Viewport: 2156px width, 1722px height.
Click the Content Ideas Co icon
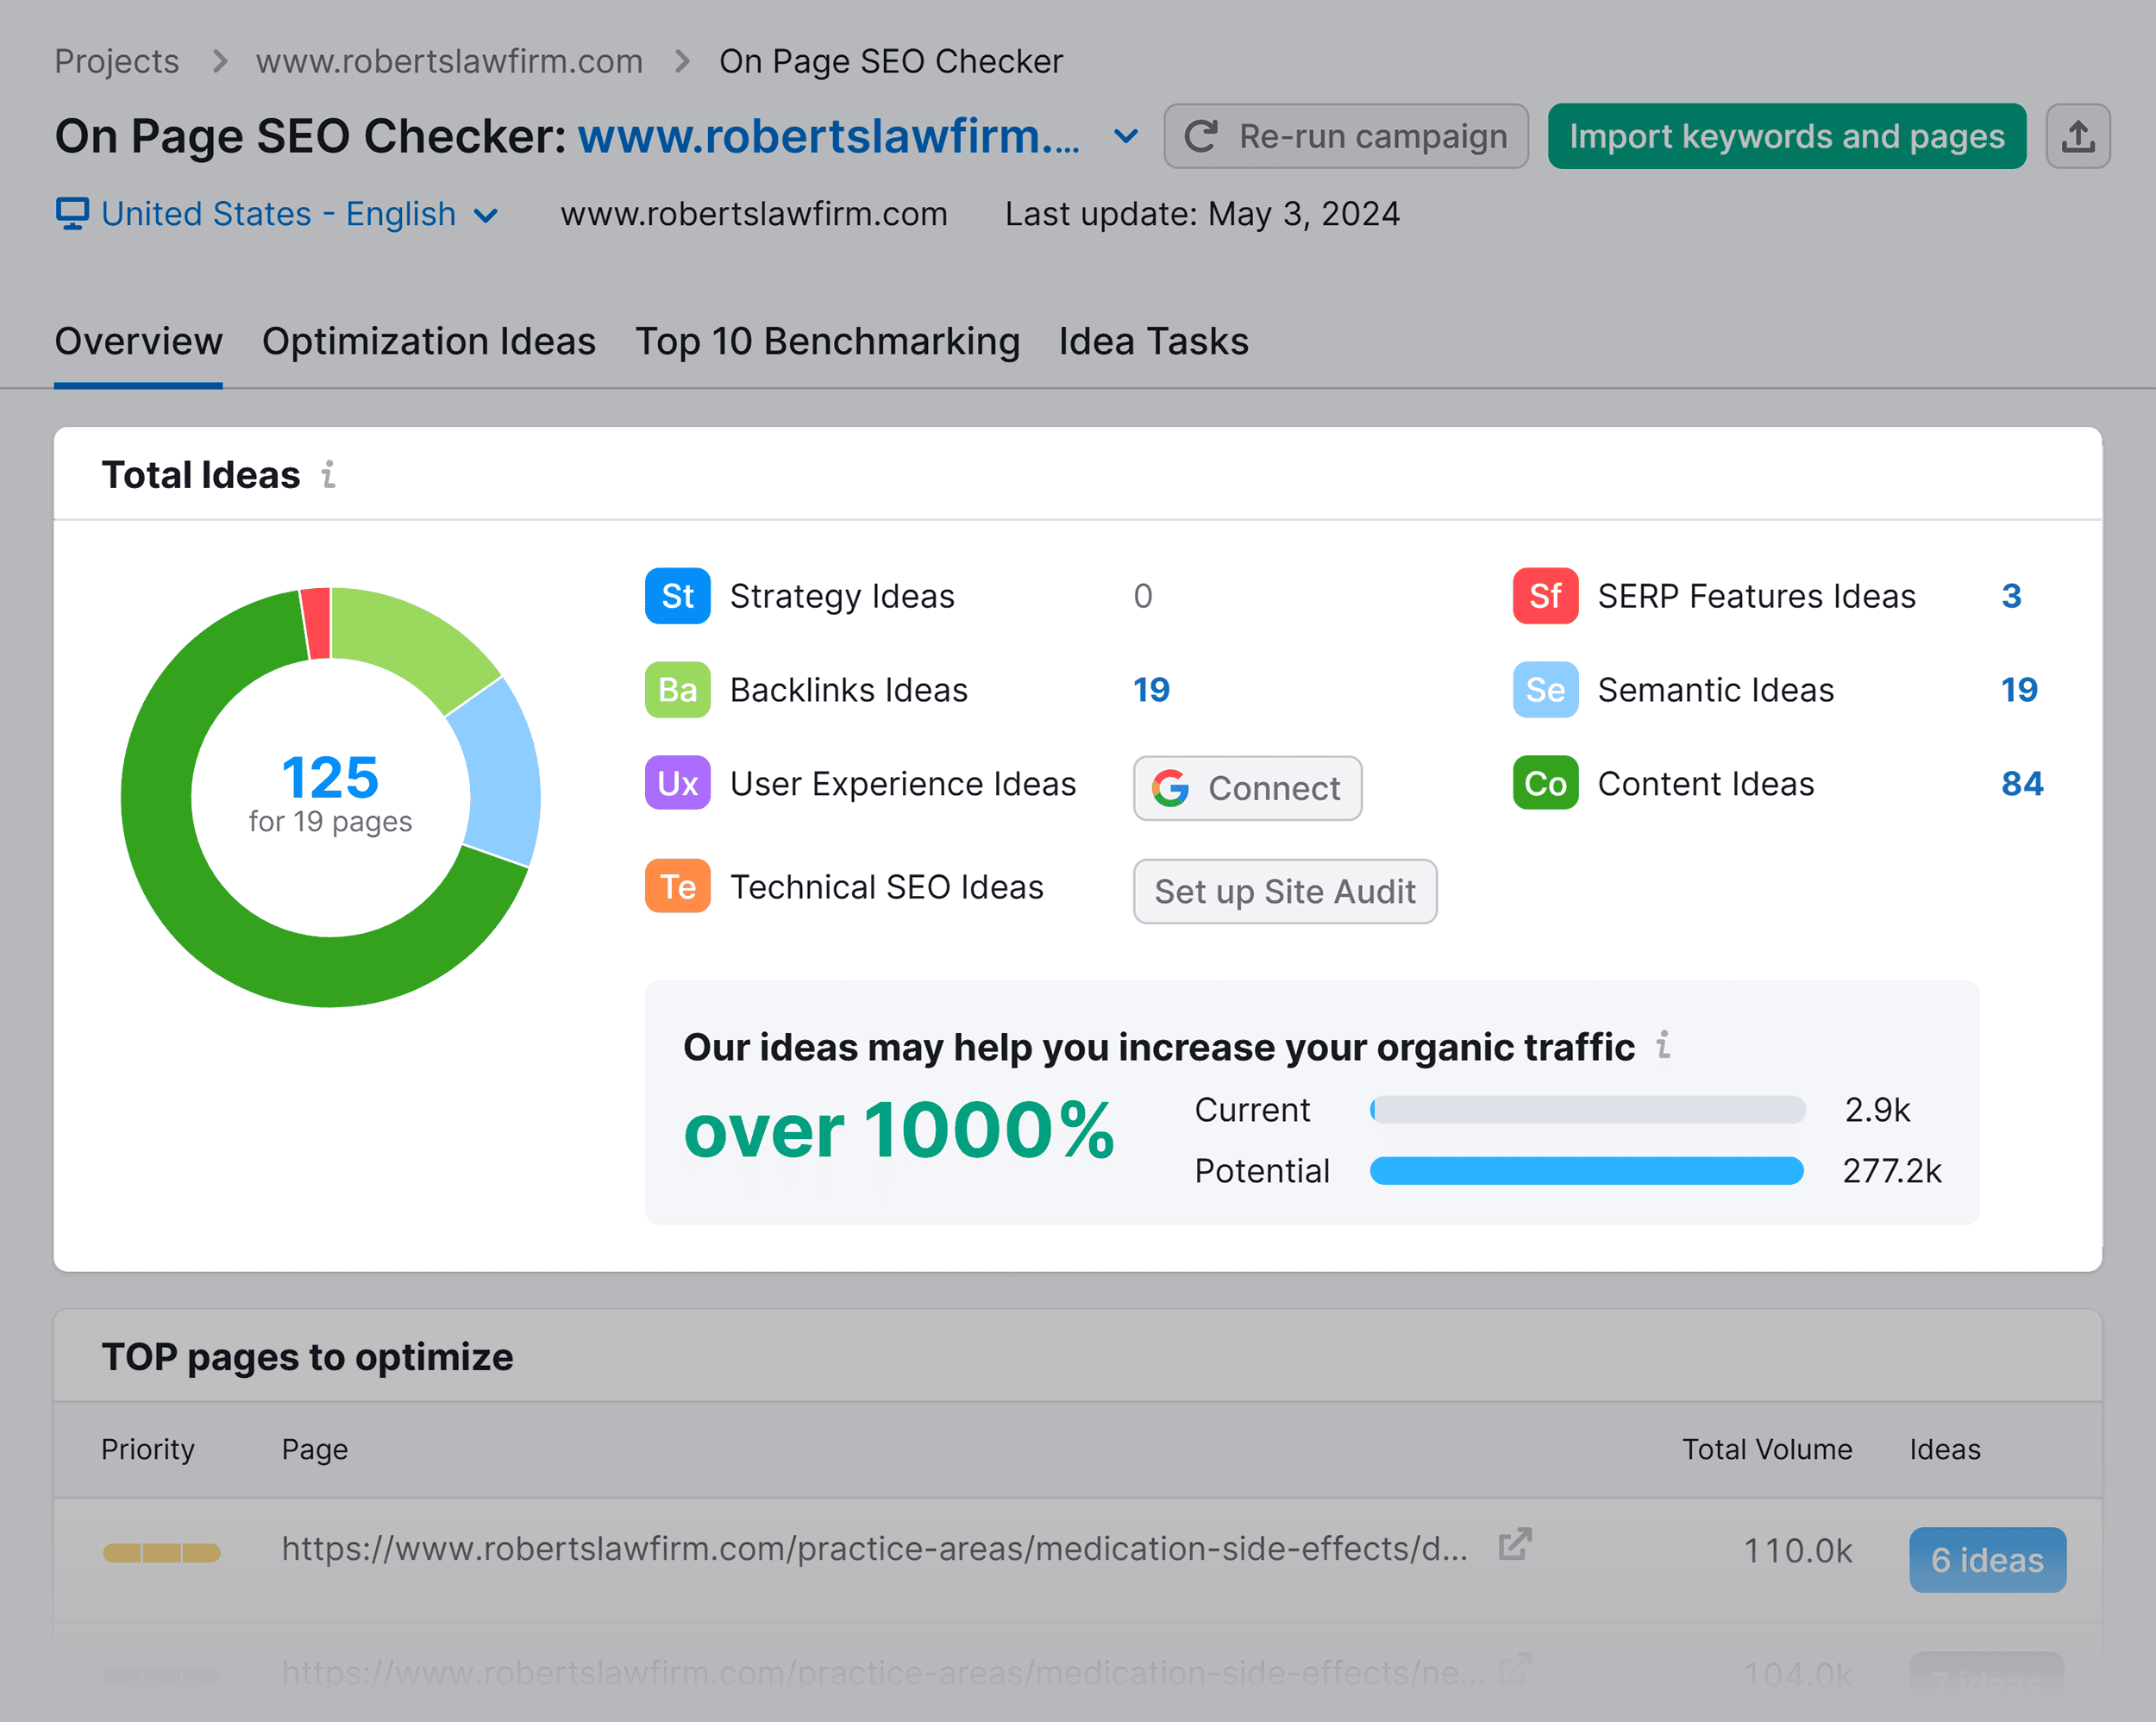point(1545,784)
